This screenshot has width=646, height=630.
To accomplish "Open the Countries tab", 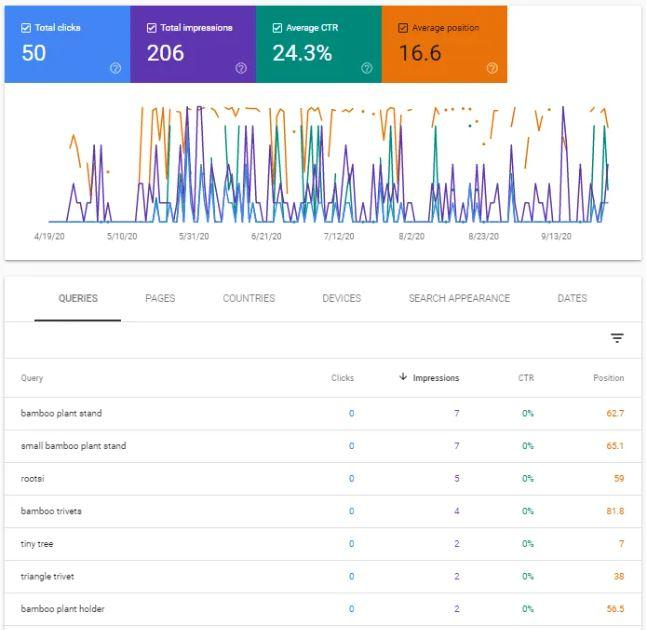I will click(248, 298).
